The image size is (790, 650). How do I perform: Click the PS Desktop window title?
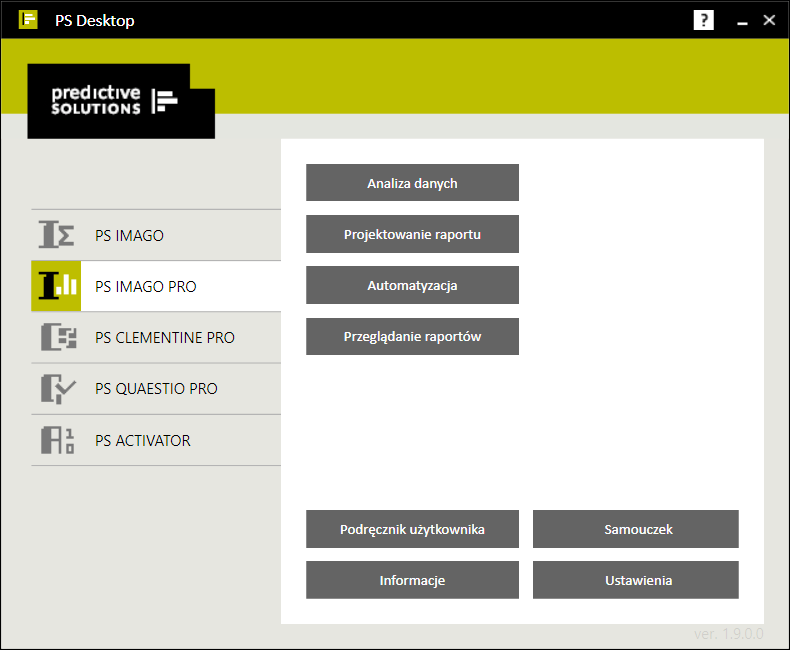point(95,21)
